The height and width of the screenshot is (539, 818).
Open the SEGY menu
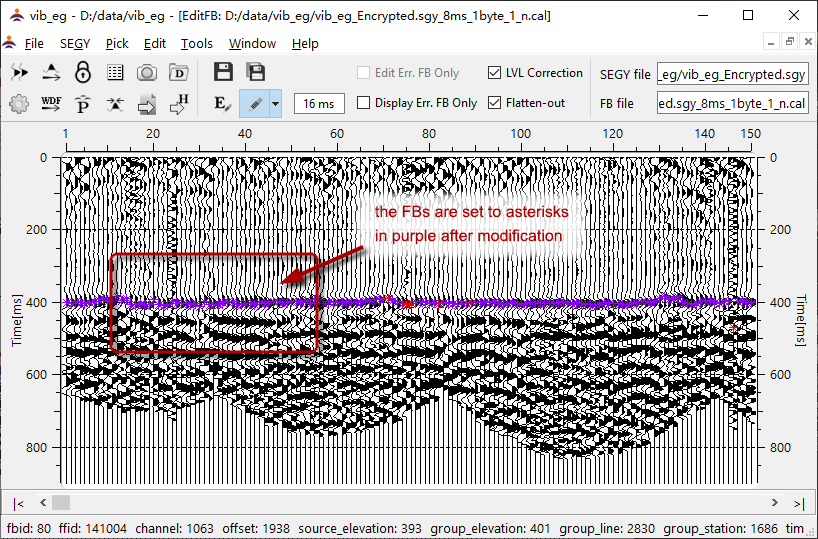[75, 43]
